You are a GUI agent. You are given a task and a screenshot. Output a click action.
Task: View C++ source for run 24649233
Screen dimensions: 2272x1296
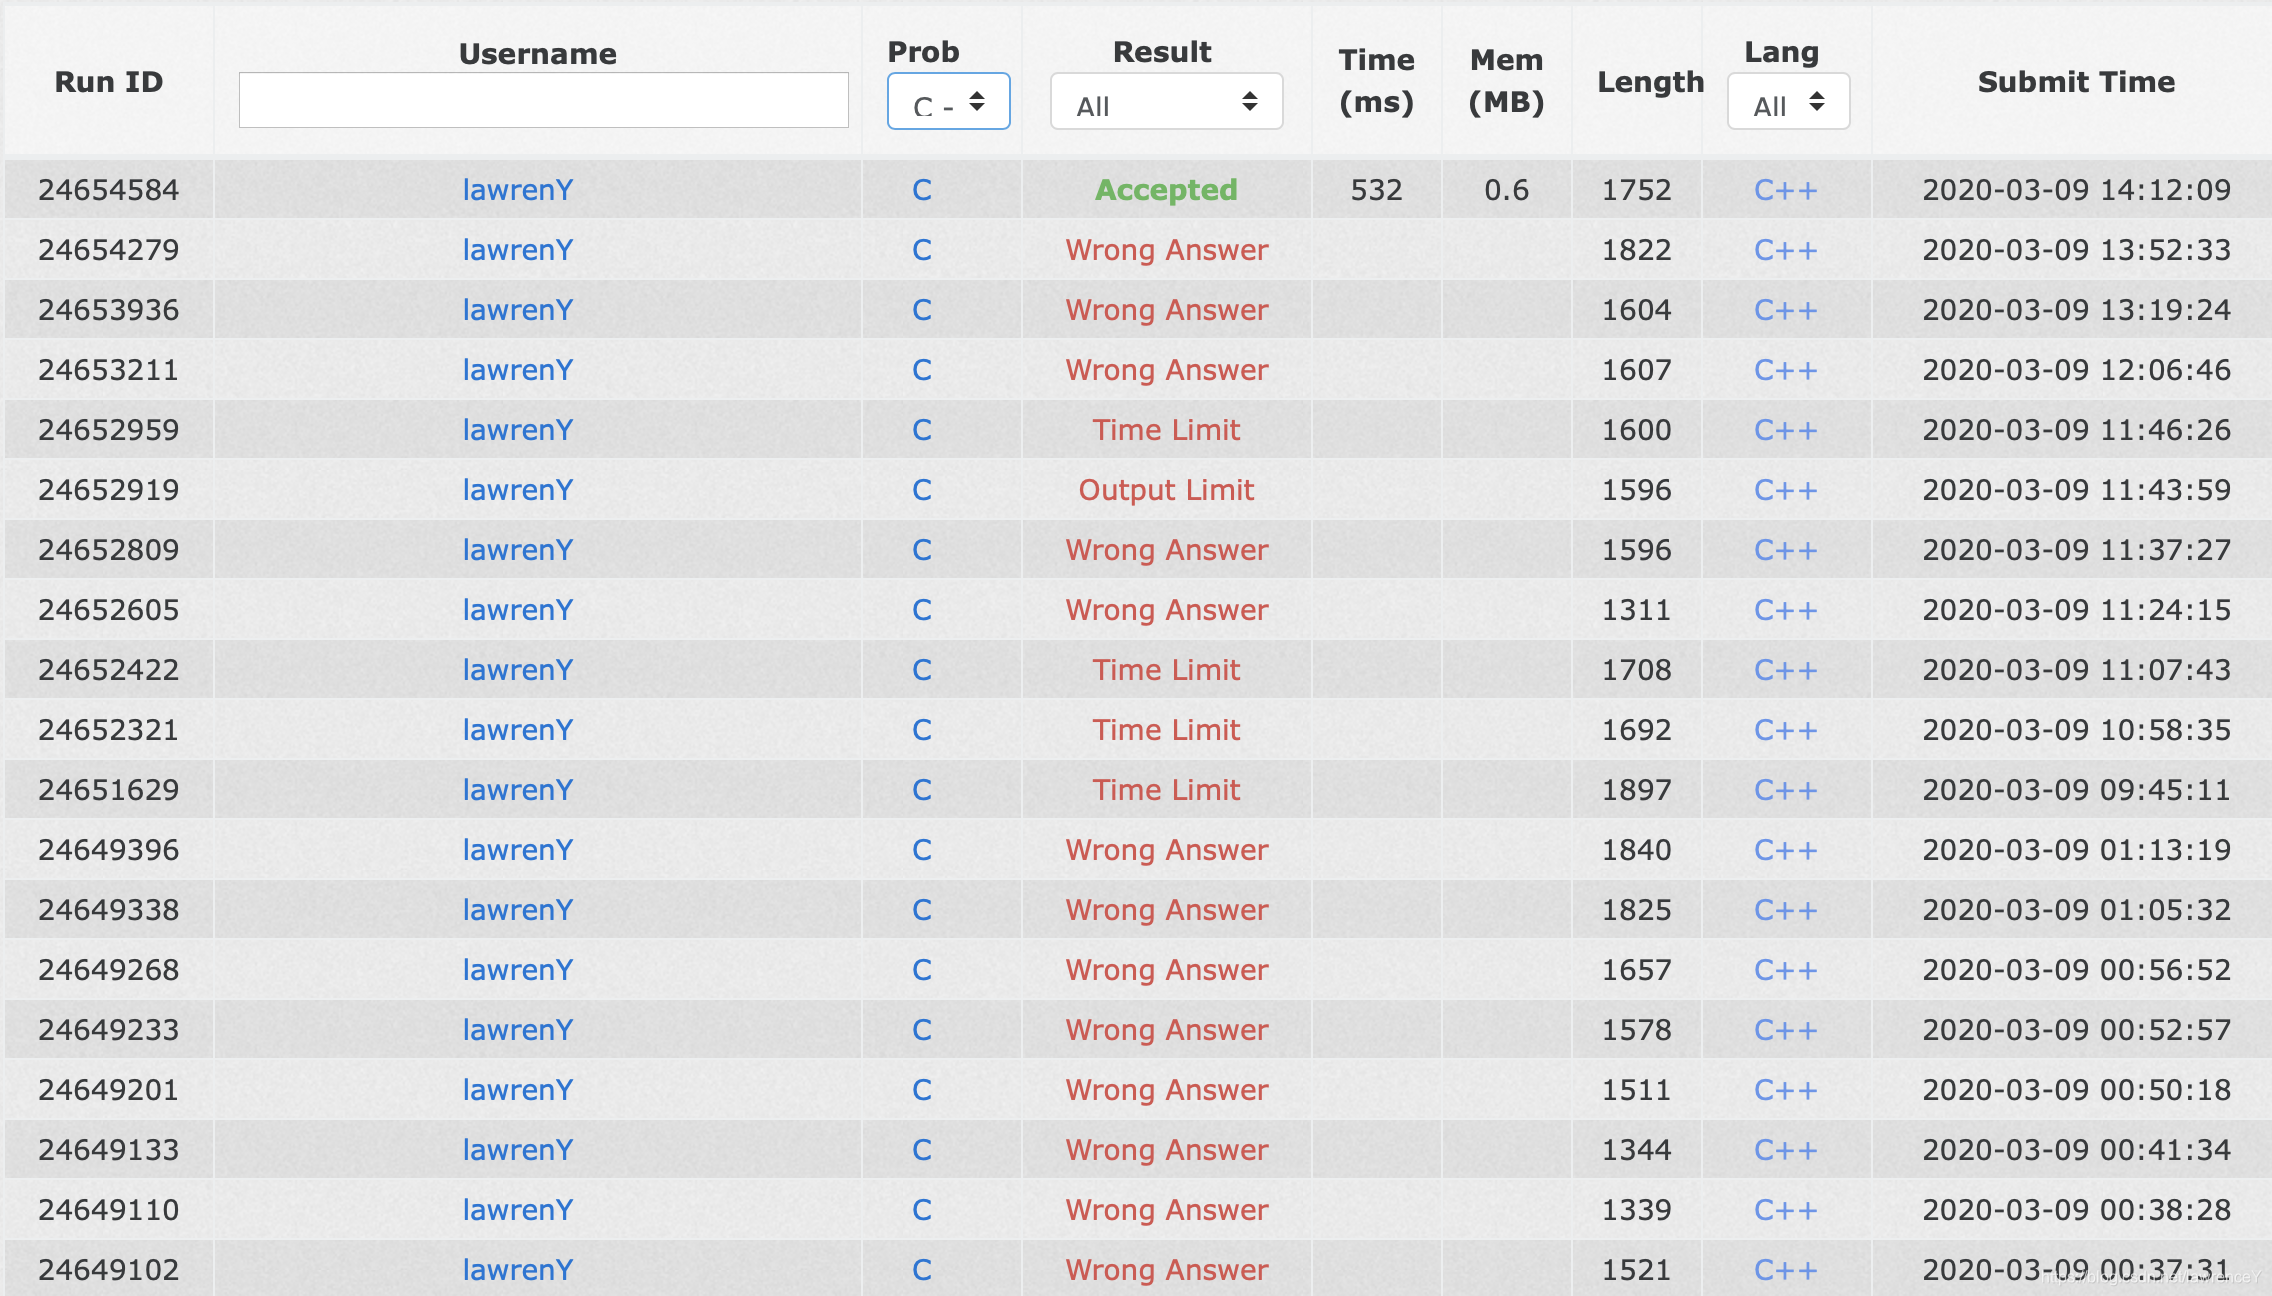(1786, 1030)
